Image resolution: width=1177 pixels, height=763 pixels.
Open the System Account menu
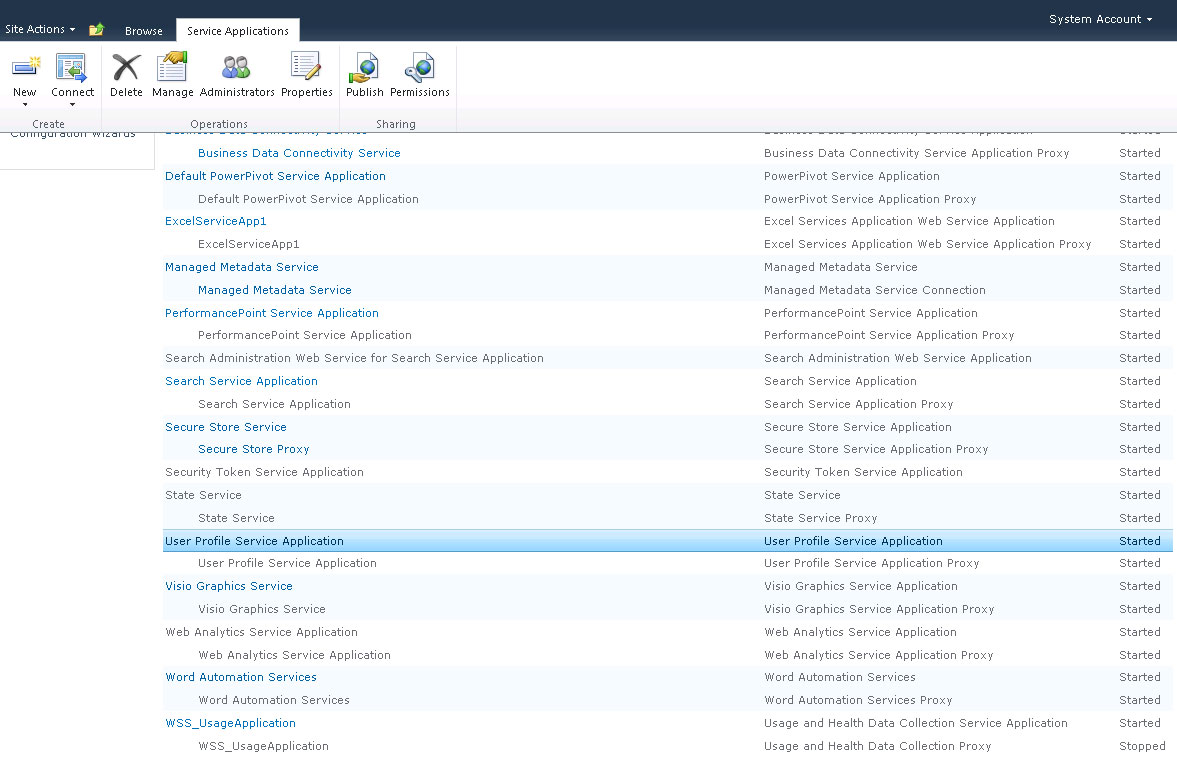[1100, 20]
